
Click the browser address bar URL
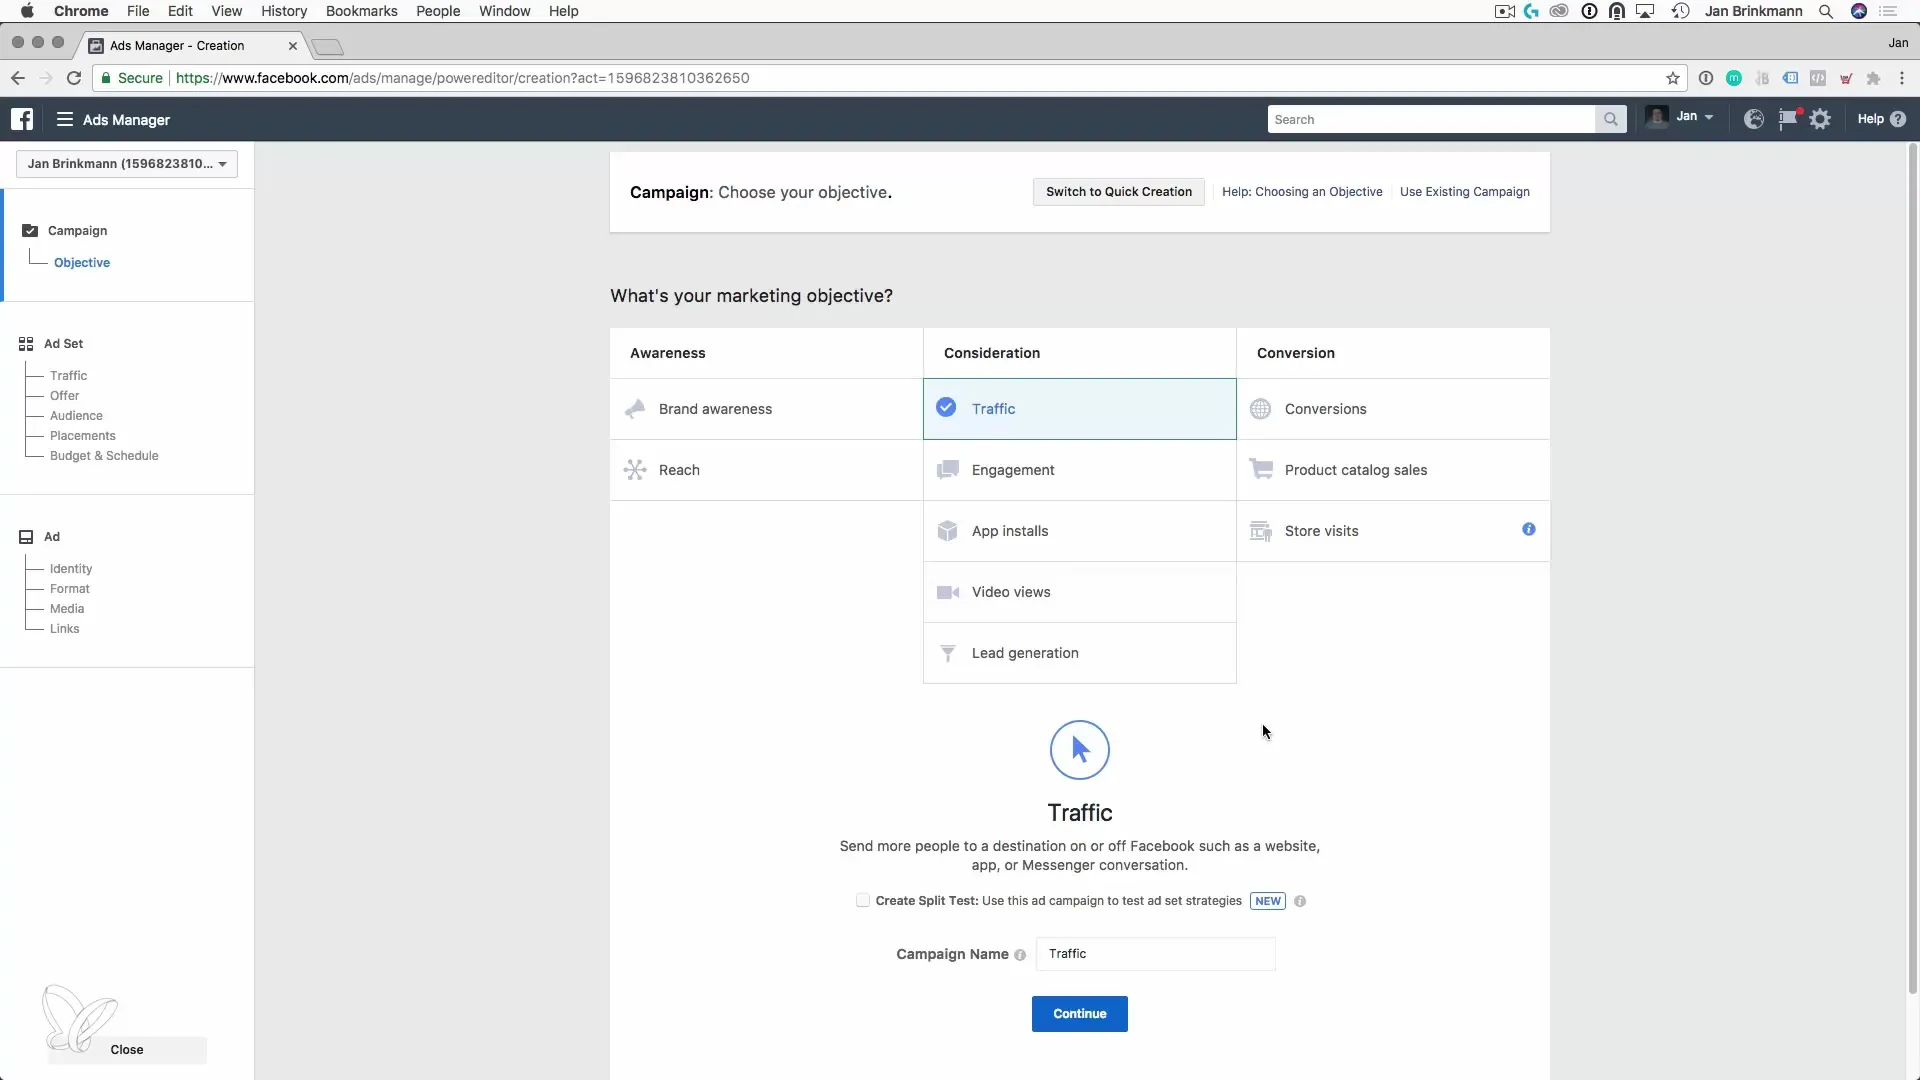(463, 78)
